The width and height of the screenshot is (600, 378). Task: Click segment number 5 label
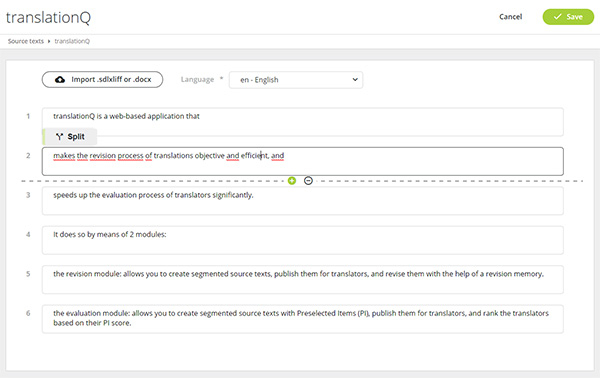(x=28, y=274)
